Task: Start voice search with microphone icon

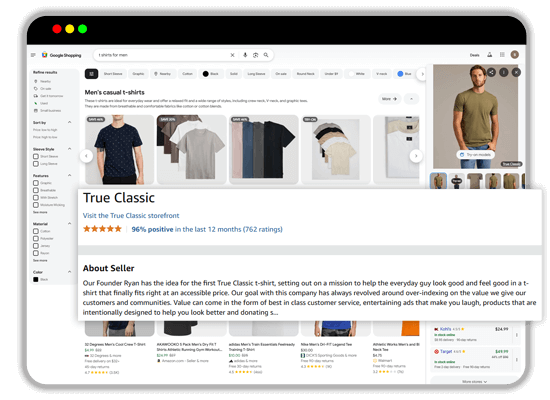Action: coord(245,55)
